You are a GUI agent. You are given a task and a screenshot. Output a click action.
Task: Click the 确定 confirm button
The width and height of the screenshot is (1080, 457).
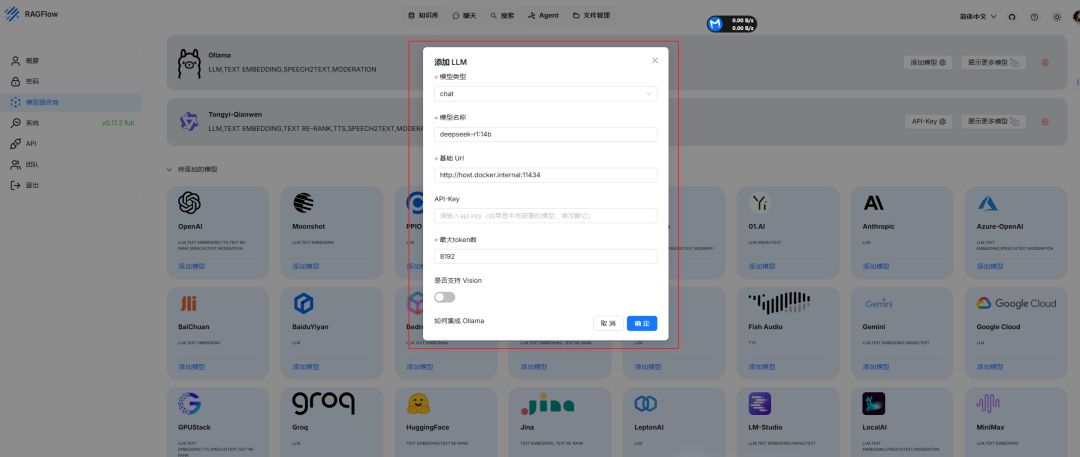click(642, 323)
